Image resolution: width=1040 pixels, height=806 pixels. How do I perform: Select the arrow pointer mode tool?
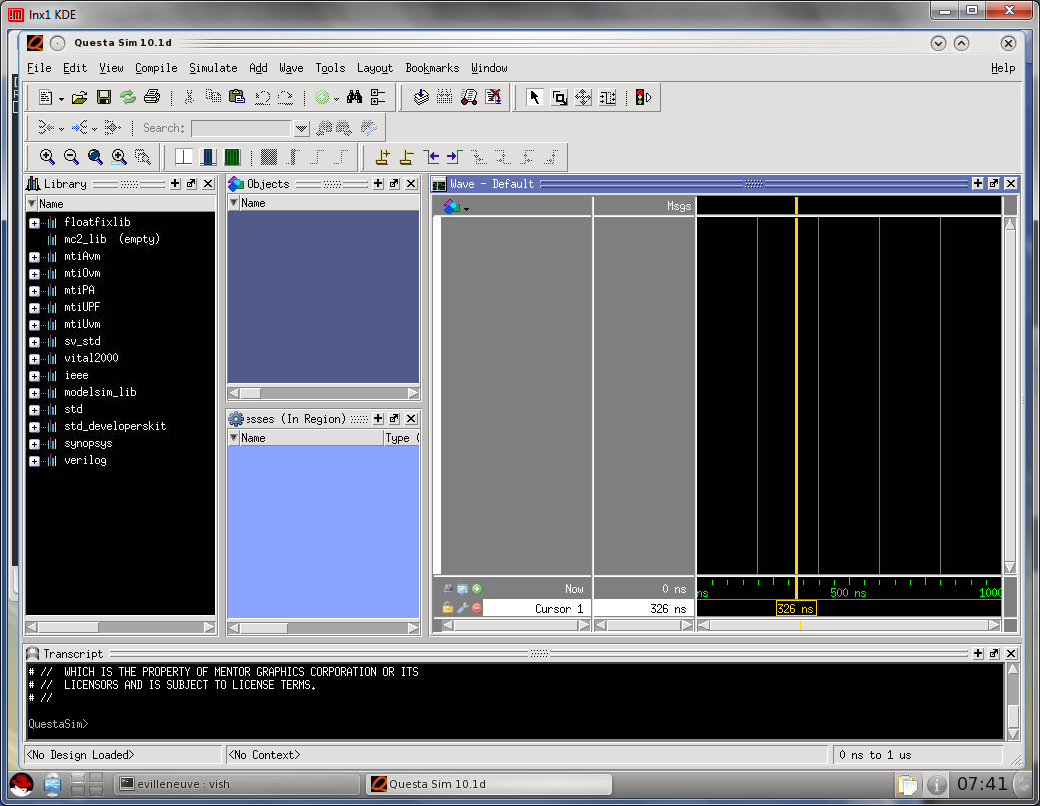pos(535,98)
